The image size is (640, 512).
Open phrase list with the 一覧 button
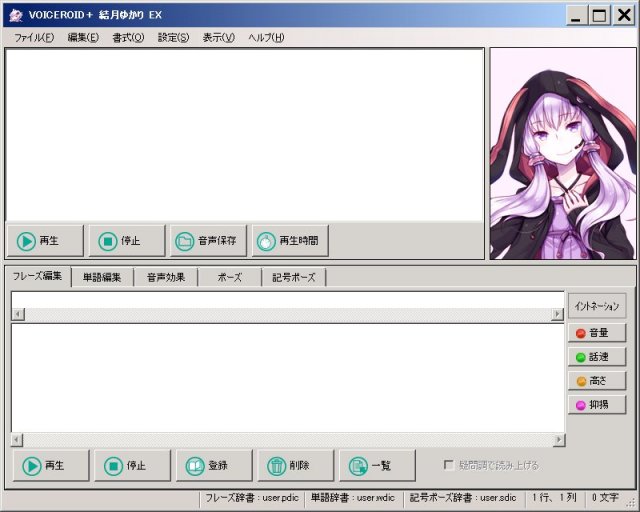pos(377,465)
